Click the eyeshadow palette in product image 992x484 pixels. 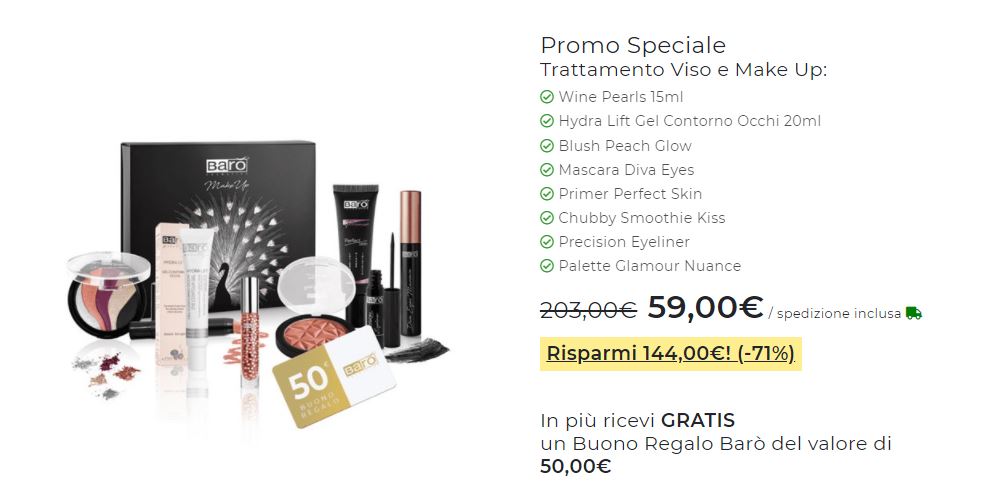tap(108, 293)
